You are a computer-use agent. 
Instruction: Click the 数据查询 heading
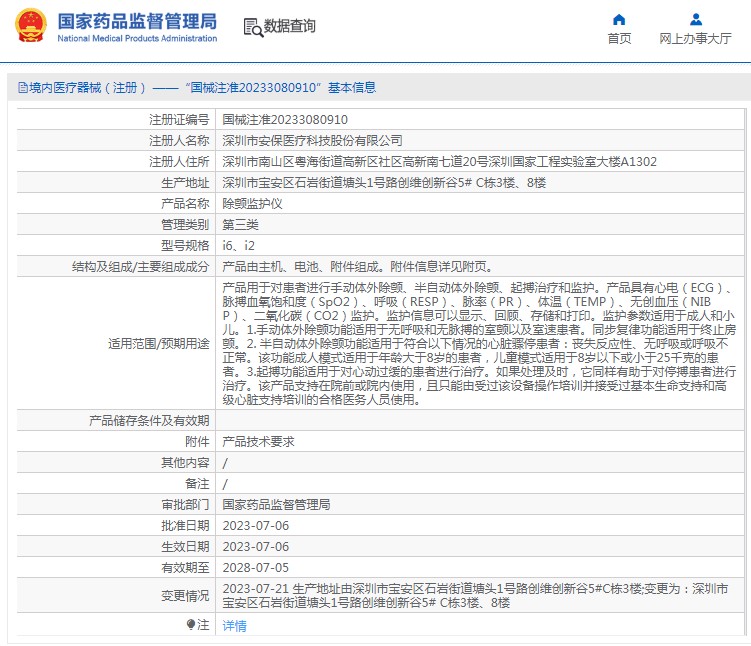(289, 26)
